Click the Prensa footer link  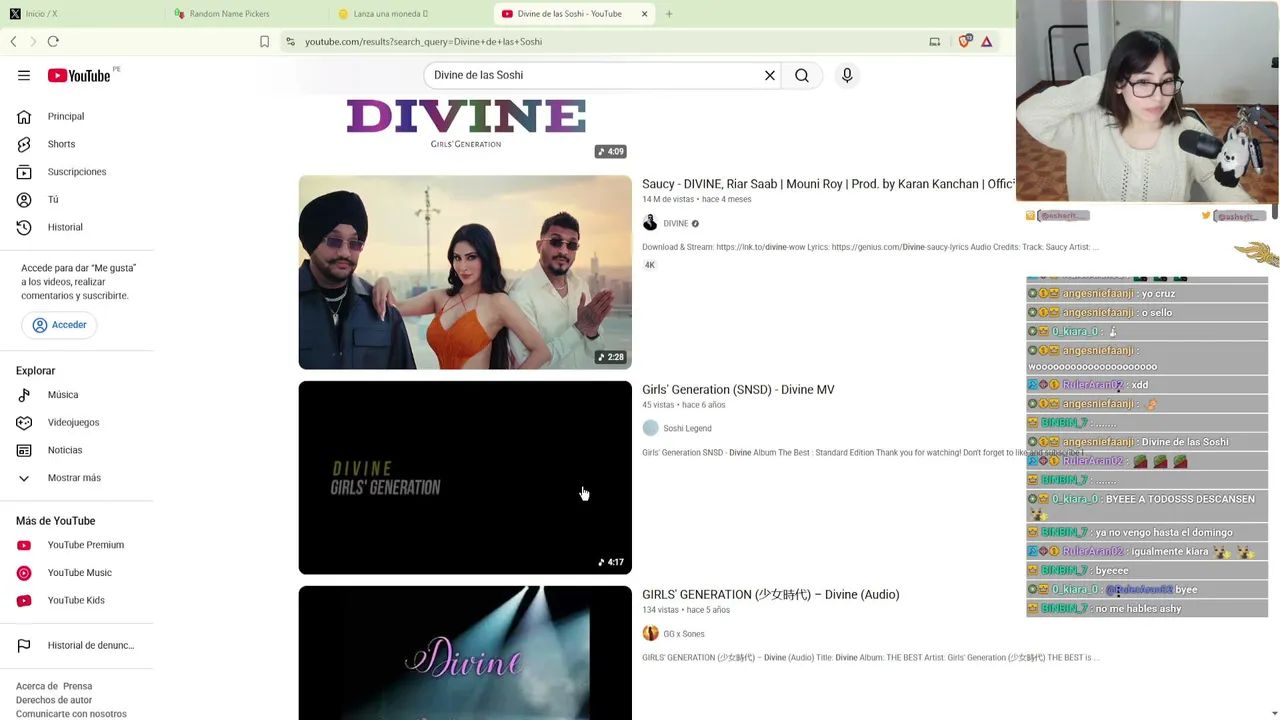point(77,686)
